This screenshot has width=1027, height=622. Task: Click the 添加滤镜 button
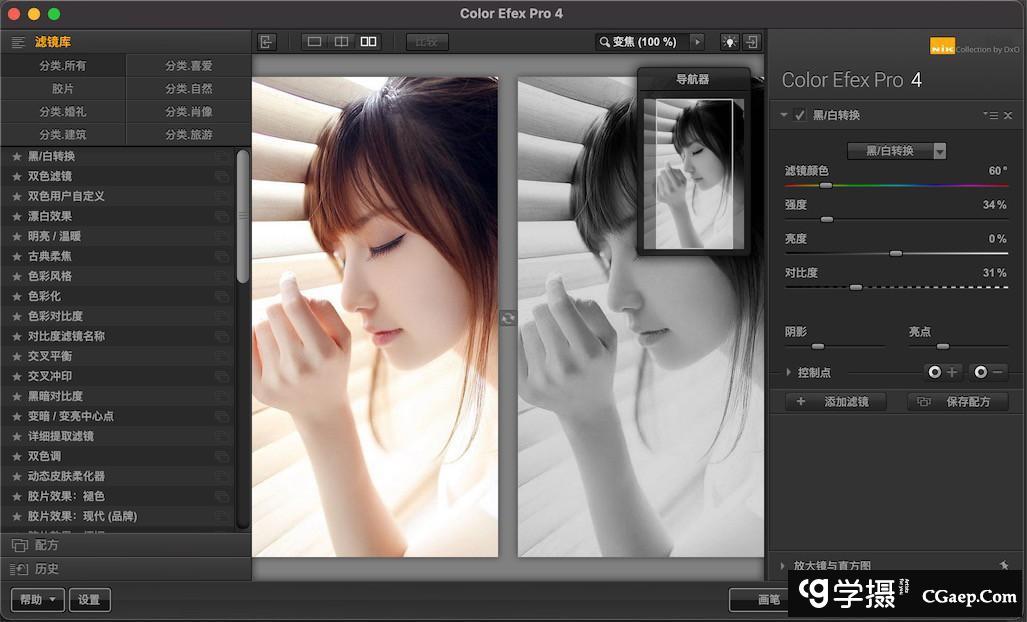[838, 402]
